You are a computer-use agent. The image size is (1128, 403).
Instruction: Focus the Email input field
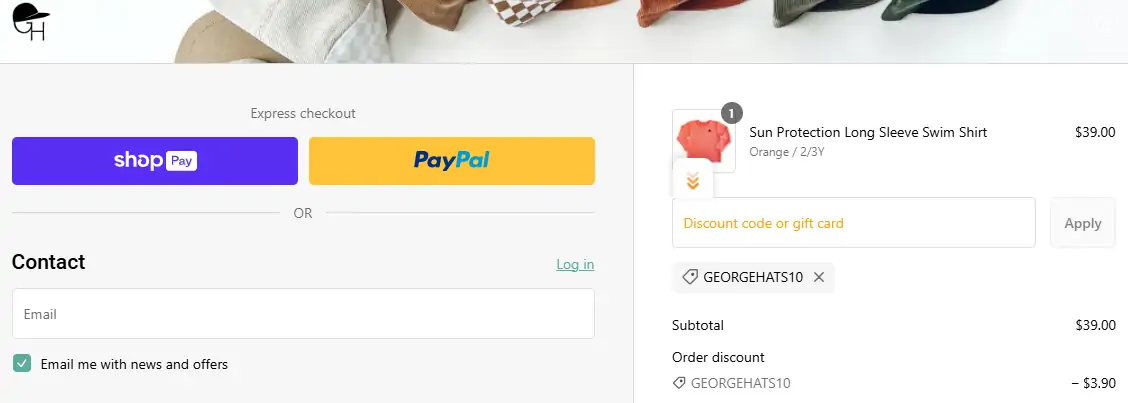(303, 314)
